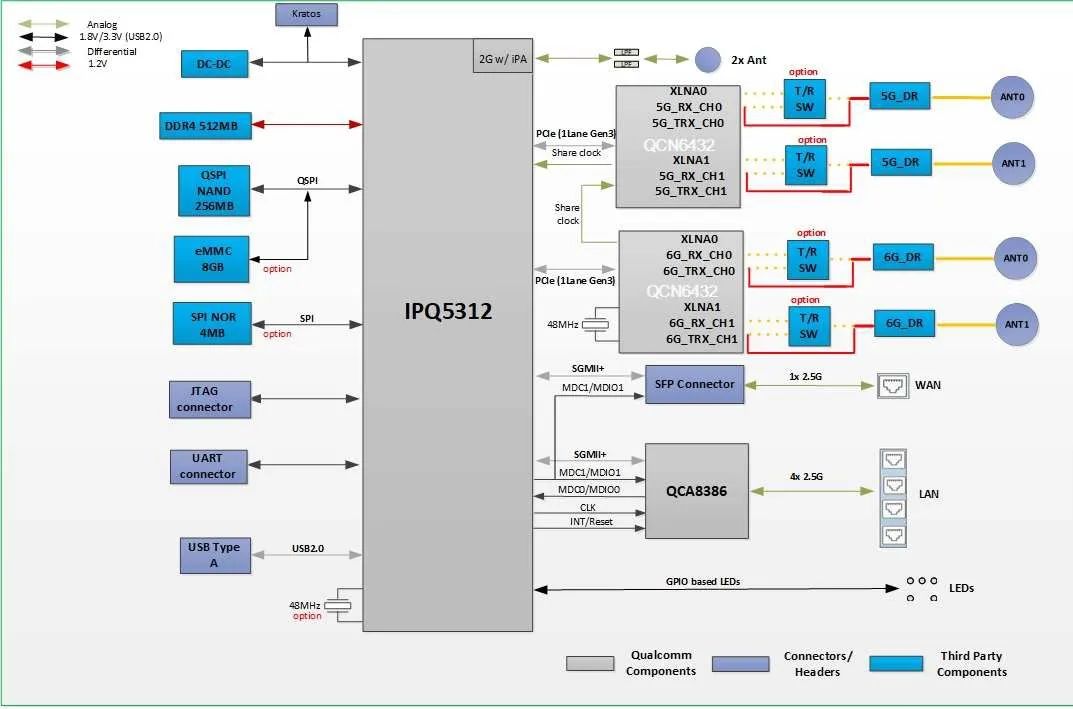Click the Third Party Components blue swatch
The image size is (1073, 709).
896,664
